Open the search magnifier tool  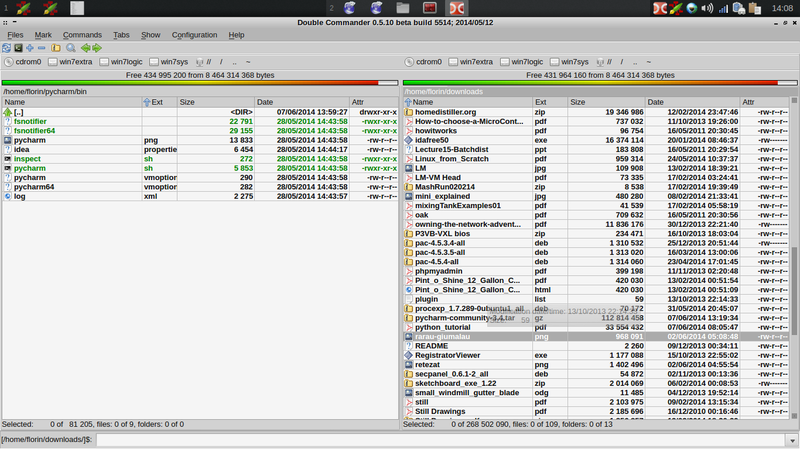coord(71,48)
